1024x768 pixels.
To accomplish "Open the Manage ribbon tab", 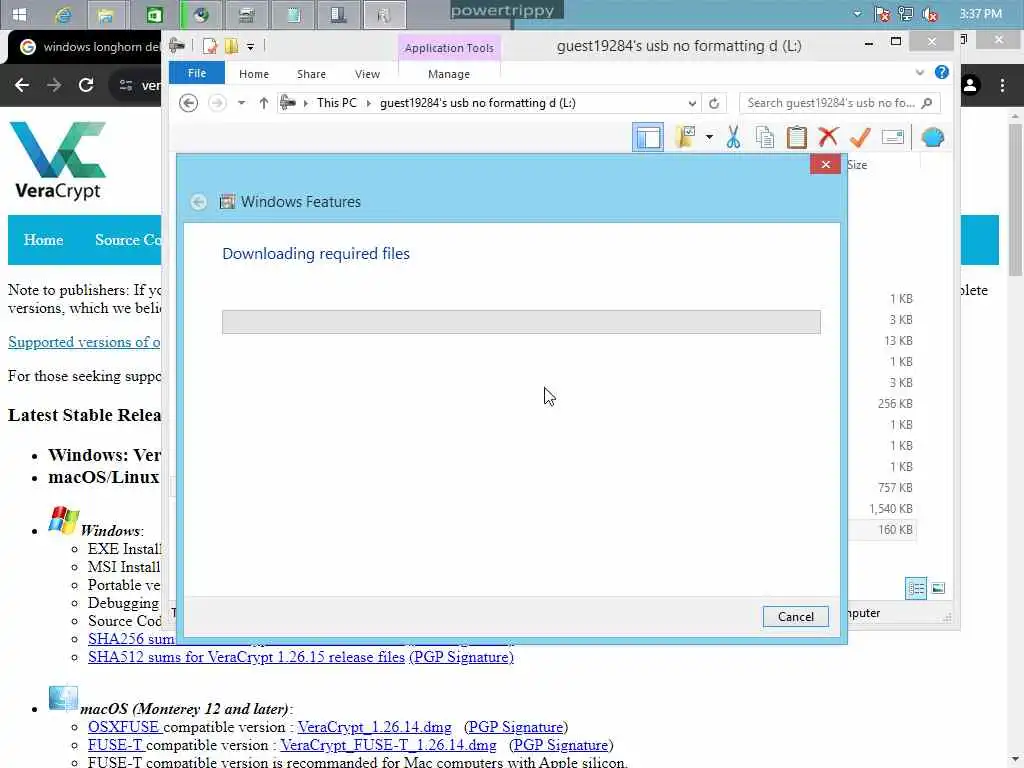I will [449, 74].
